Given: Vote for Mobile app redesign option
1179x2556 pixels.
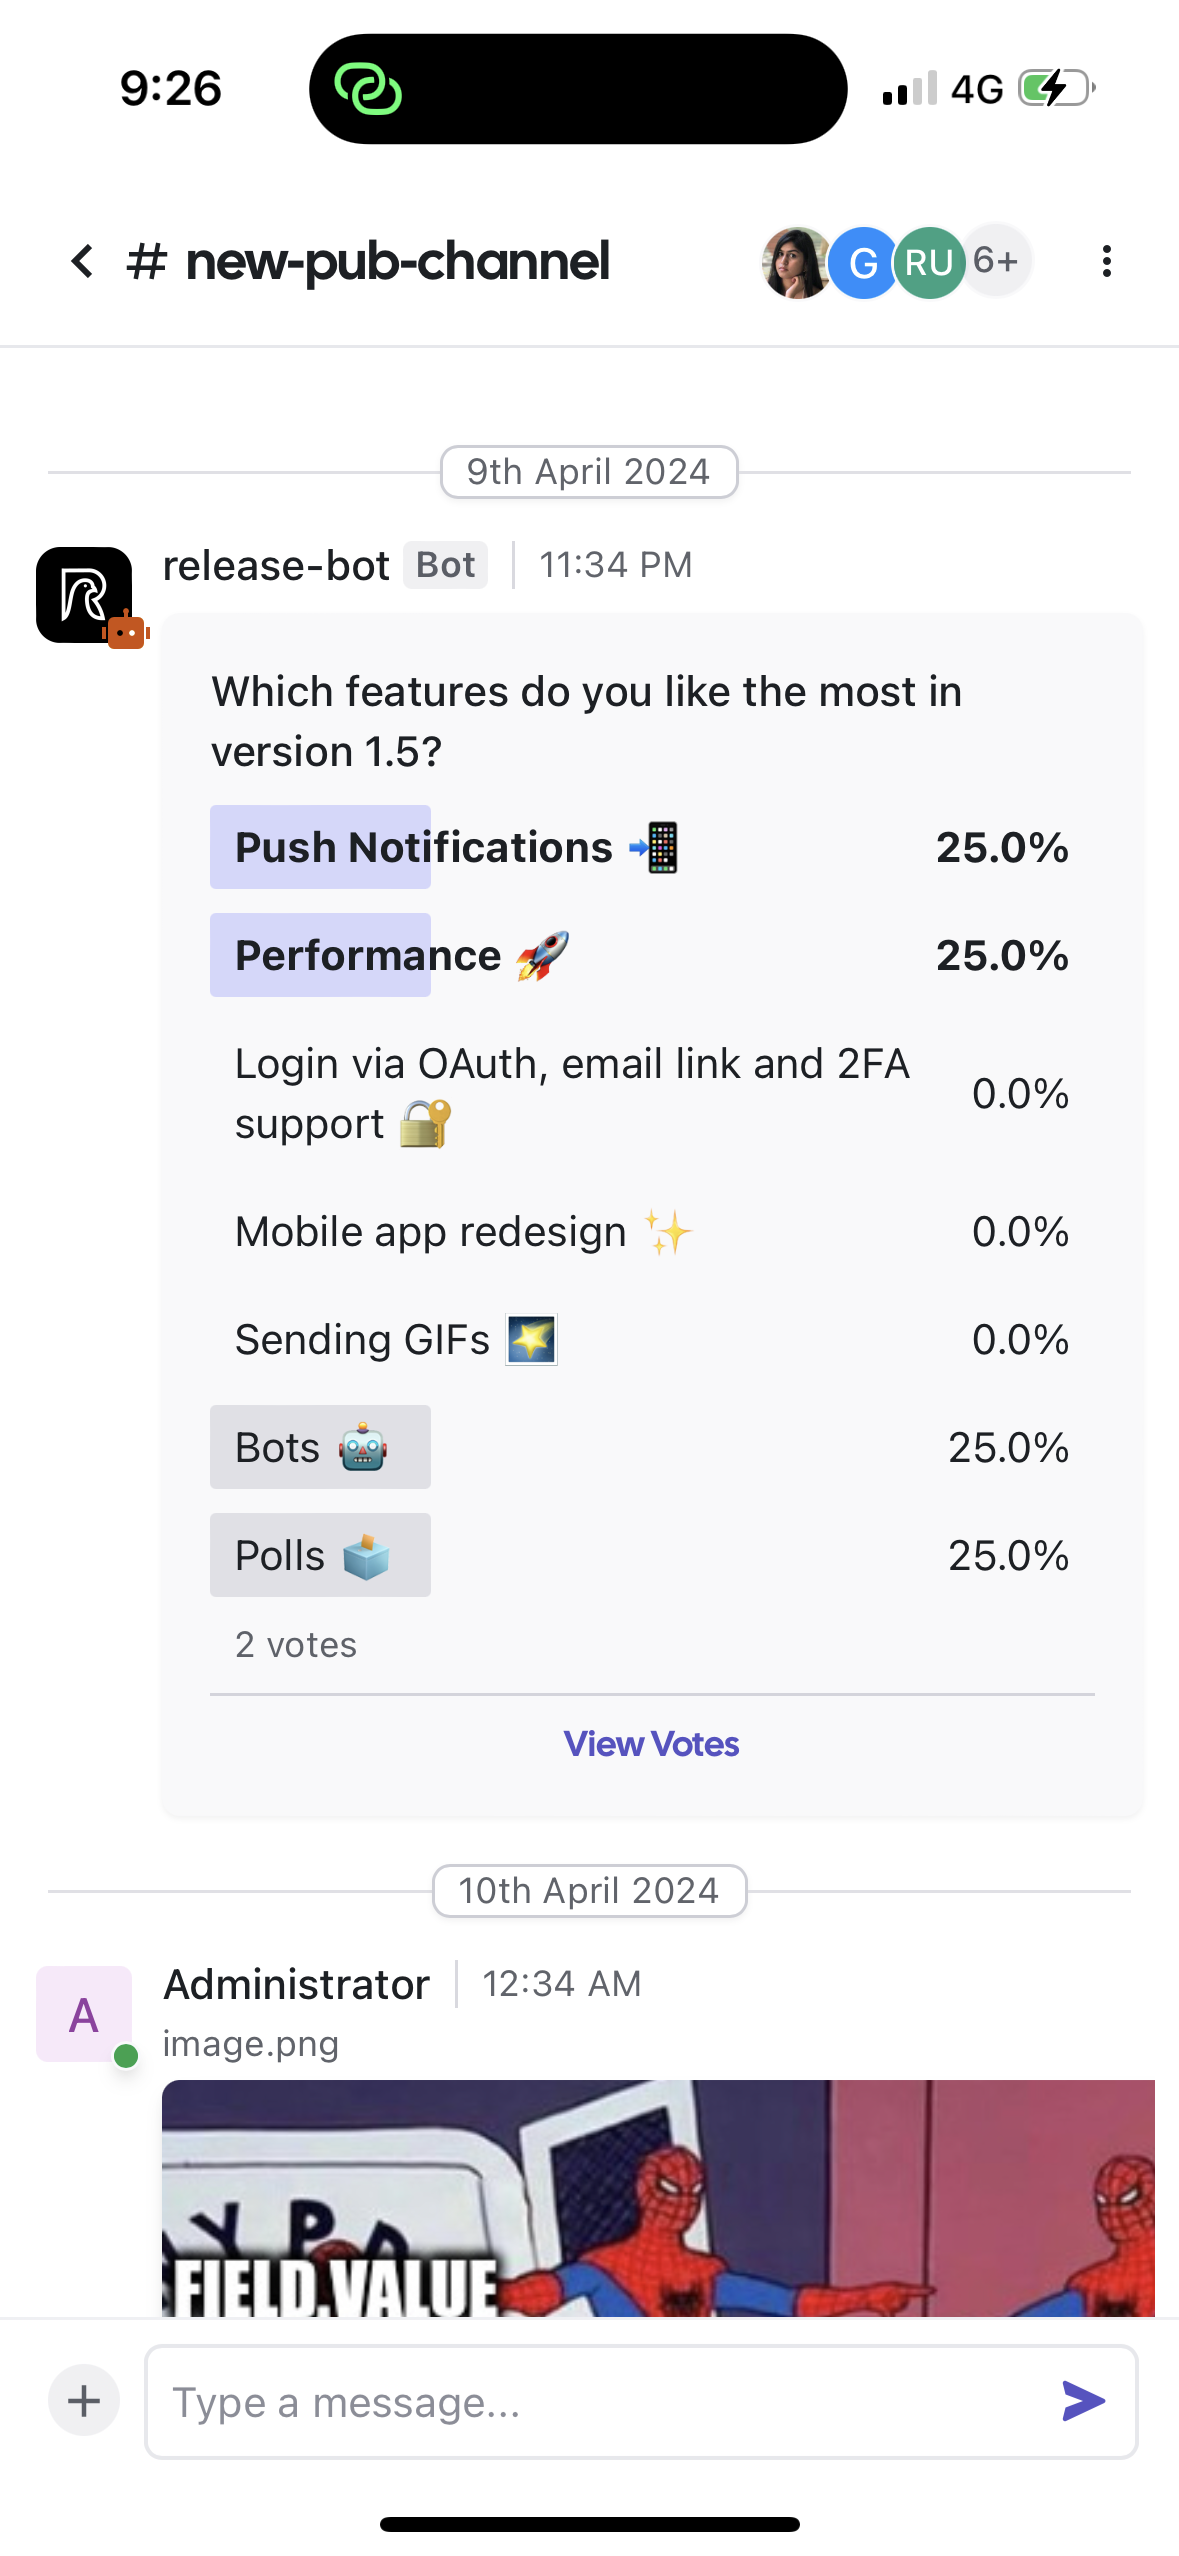Looking at the screenshot, I should [640, 1232].
